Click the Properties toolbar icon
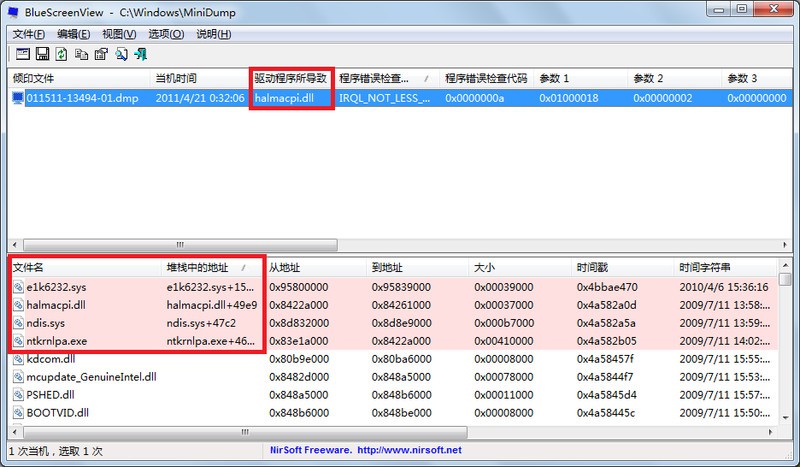Image resolution: width=800 pixels, height=467 pixels. coord(101,54)
